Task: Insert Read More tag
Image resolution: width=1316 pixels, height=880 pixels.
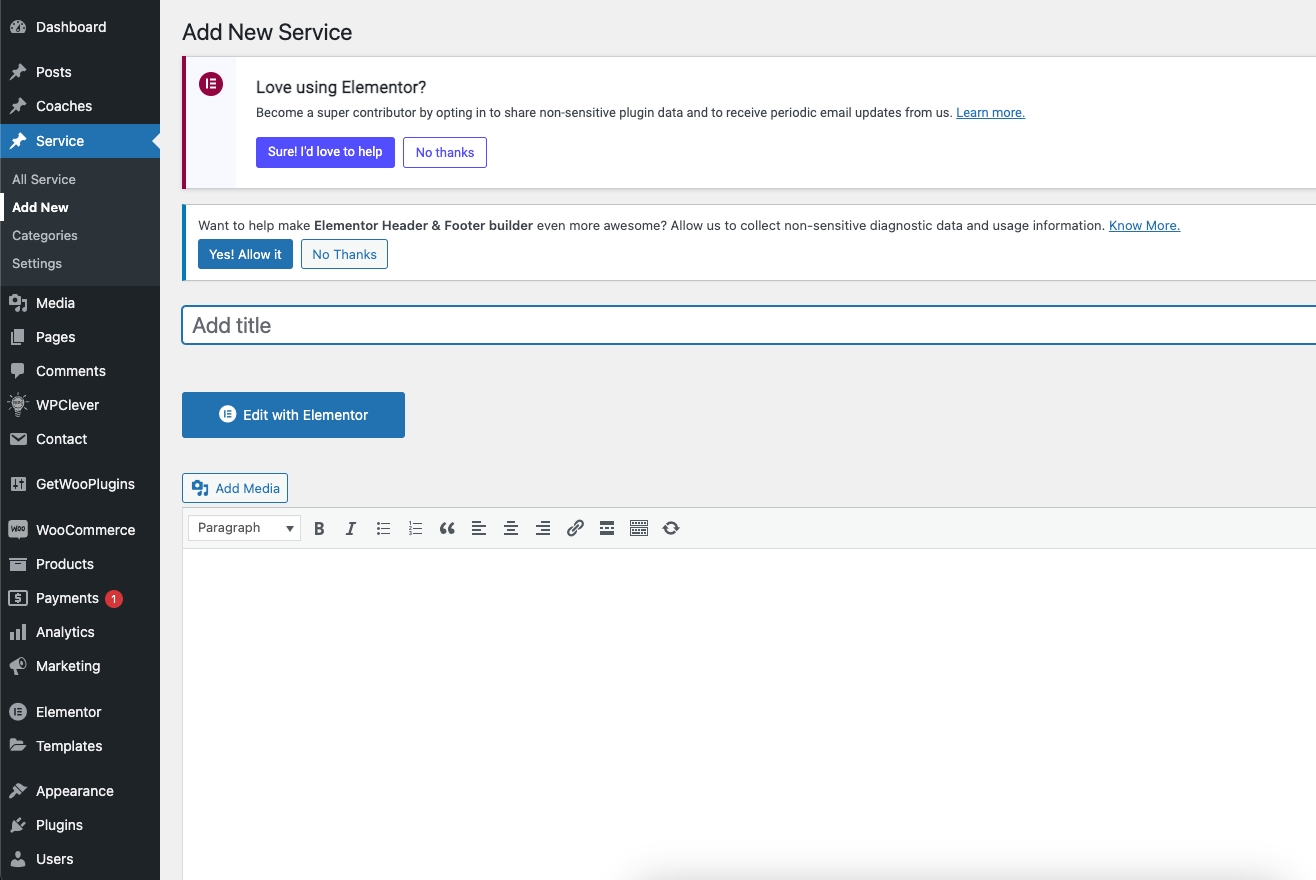Action: tap(607, 528)
